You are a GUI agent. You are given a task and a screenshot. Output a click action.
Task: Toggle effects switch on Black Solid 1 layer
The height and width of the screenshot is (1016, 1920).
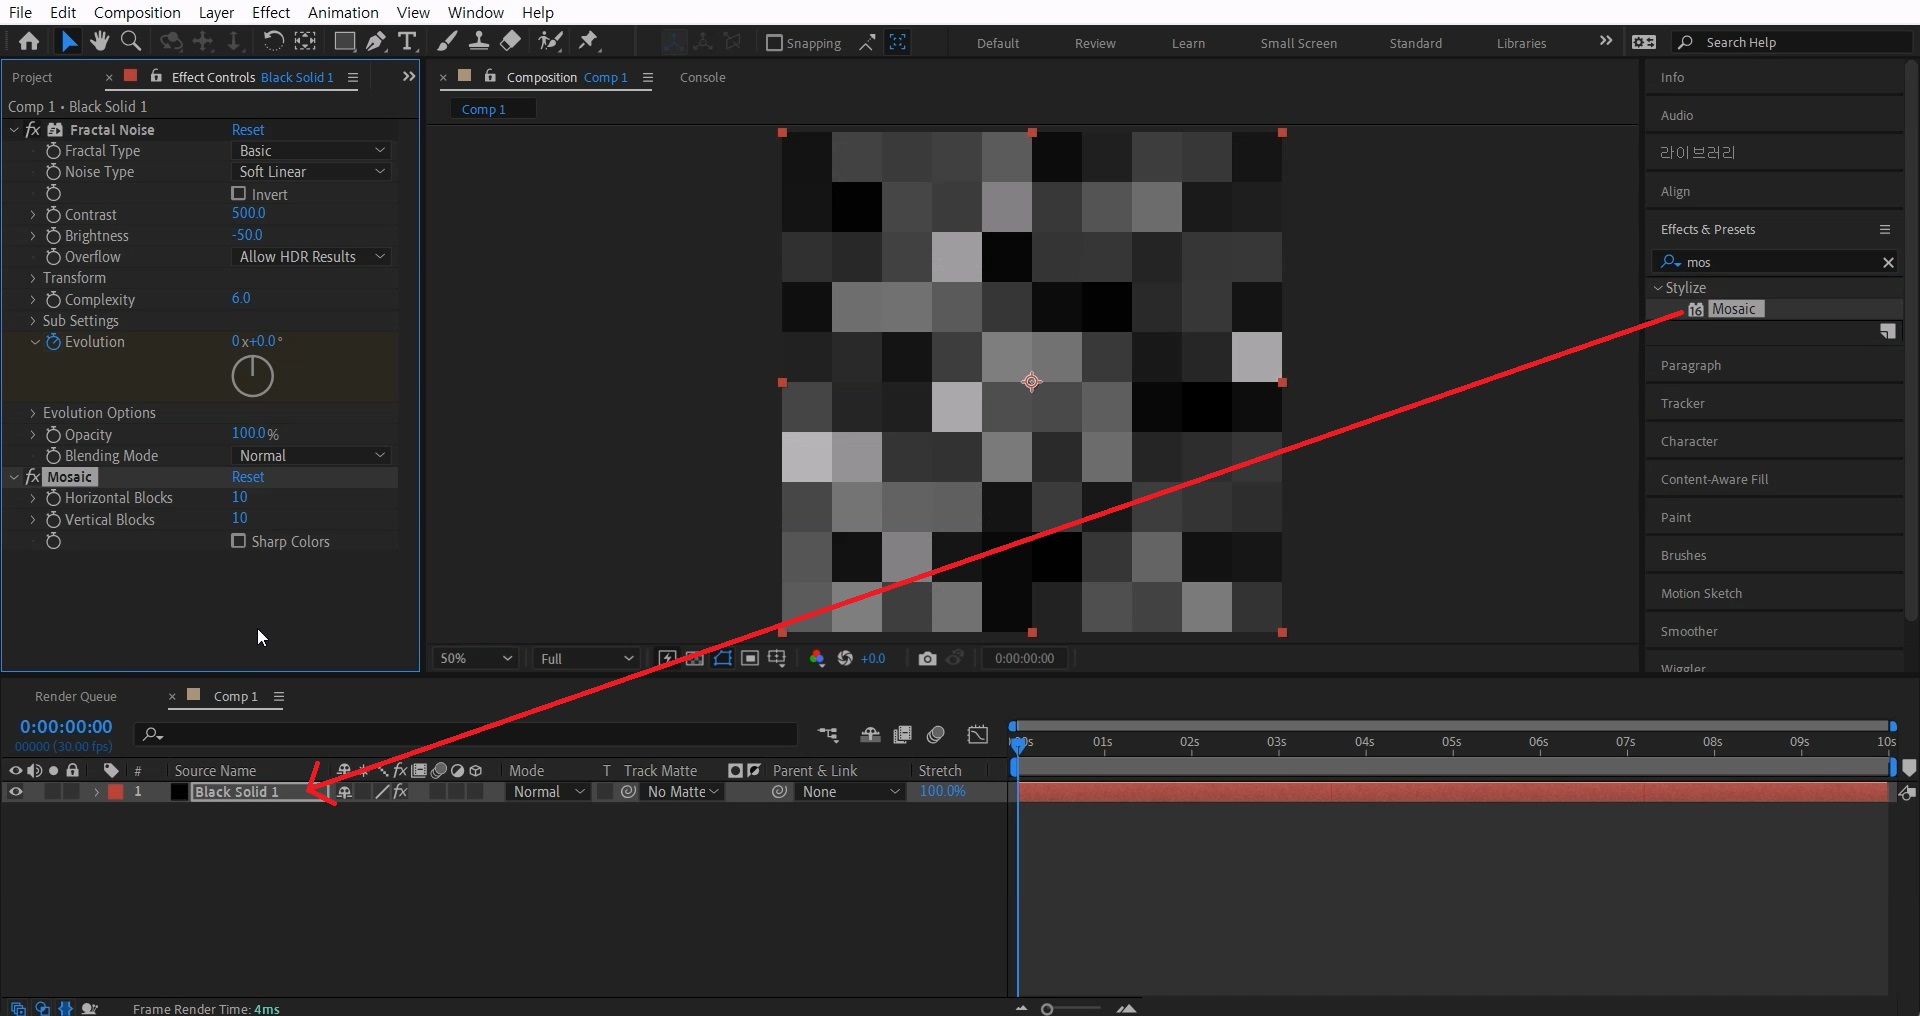pos(400,792)
